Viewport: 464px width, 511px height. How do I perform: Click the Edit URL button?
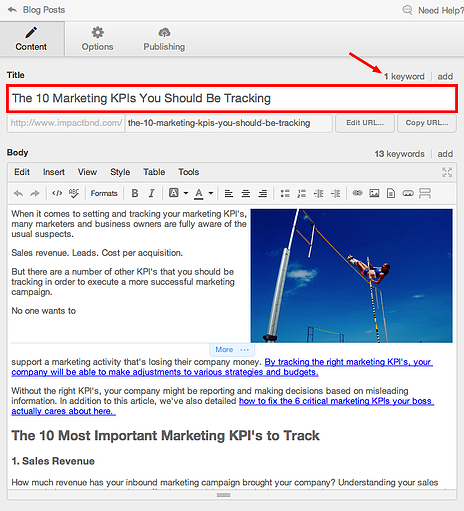click(x=365, y=123)
